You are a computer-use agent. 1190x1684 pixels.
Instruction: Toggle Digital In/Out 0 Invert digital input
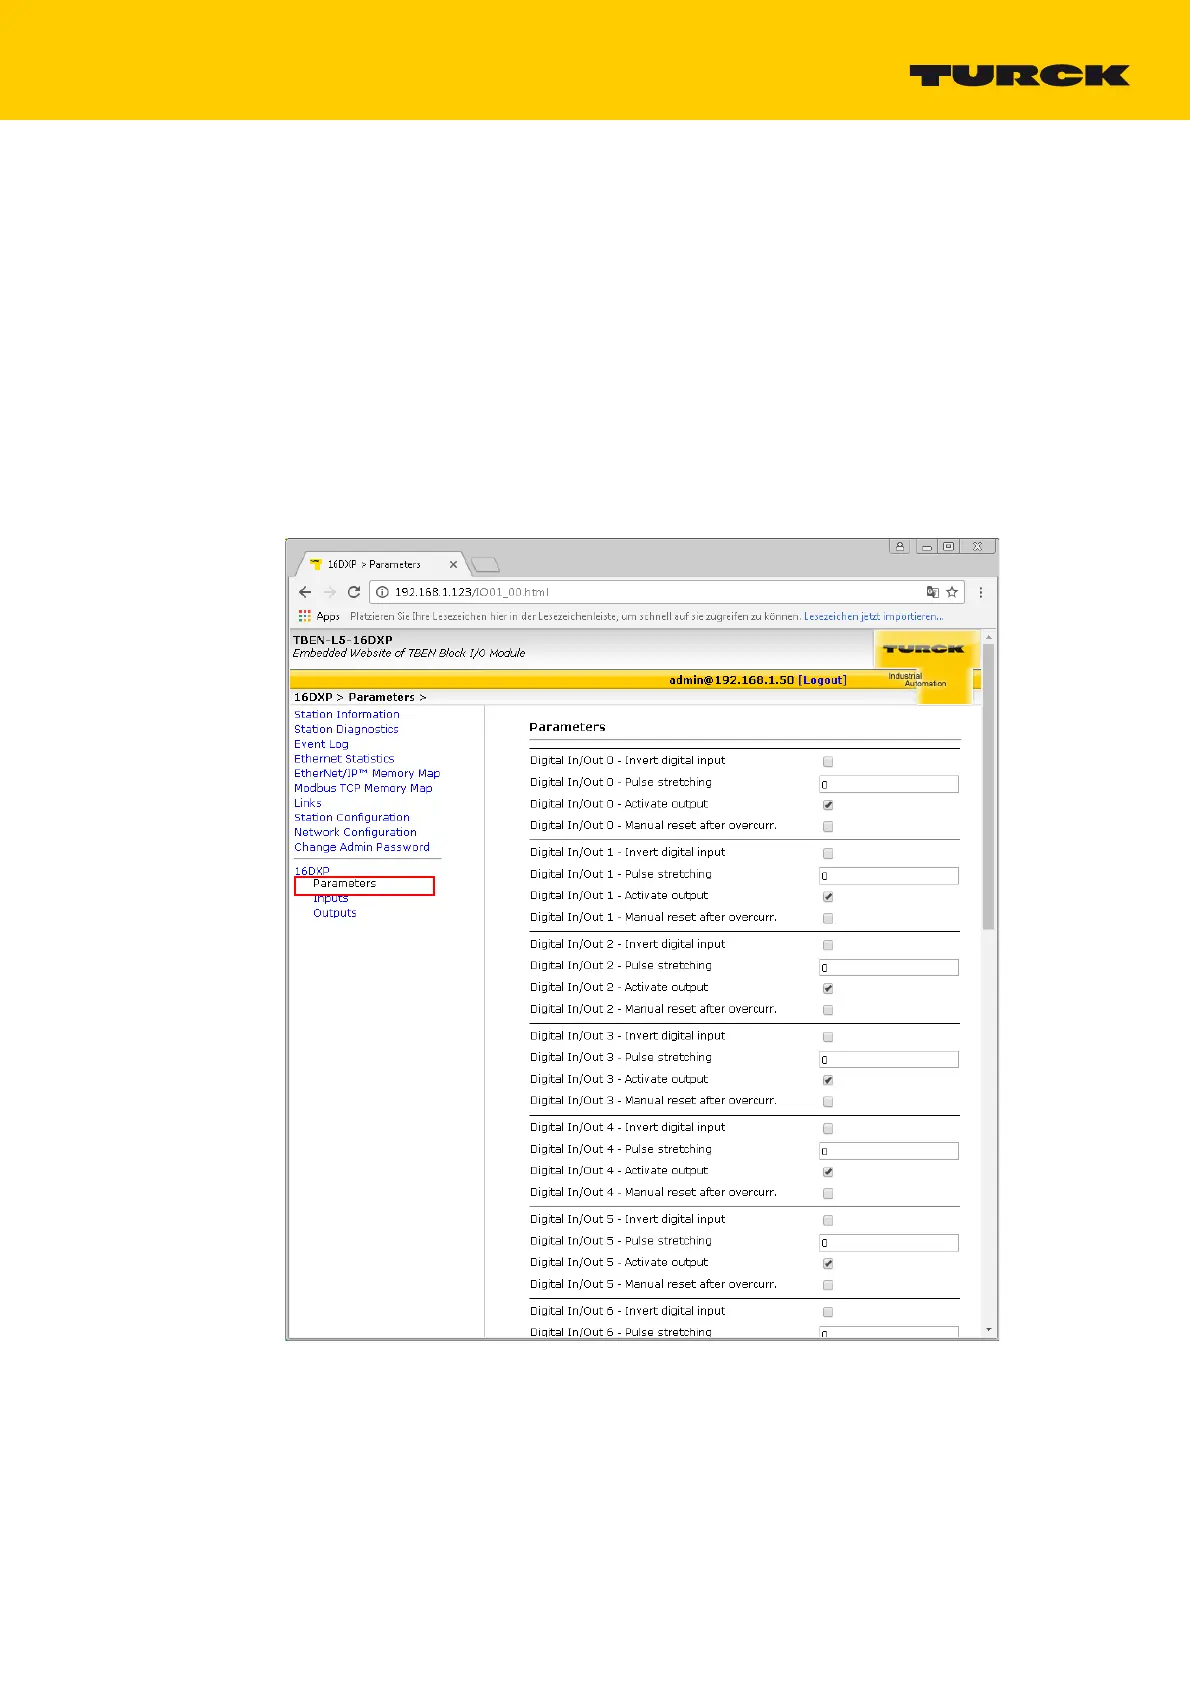[x=828, y=762]
